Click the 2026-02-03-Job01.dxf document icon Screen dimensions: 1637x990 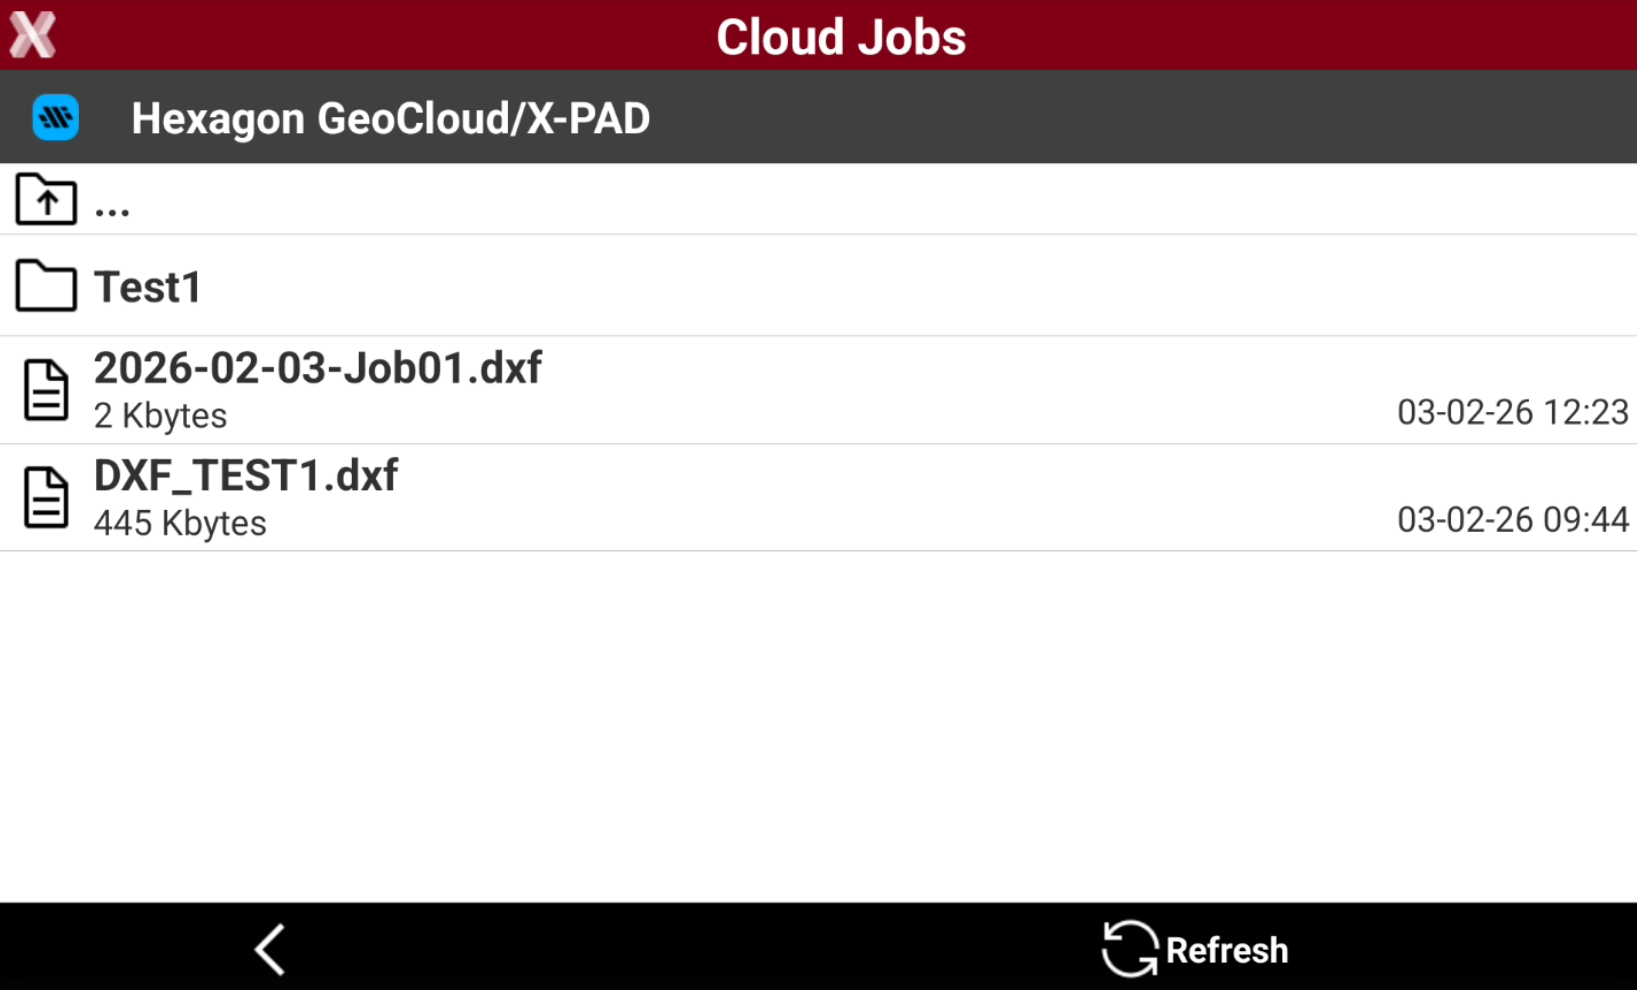[x=46, y=389]
